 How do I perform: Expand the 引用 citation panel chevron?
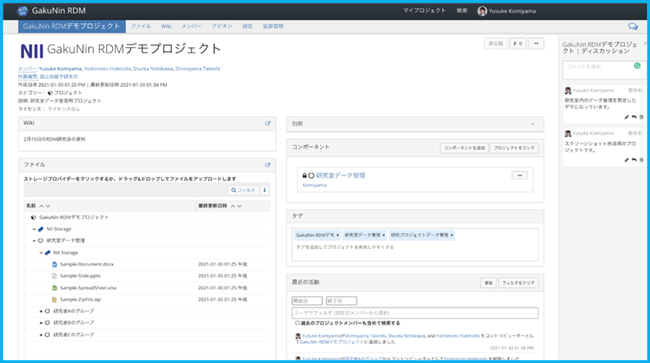click(x=533, y=124)
